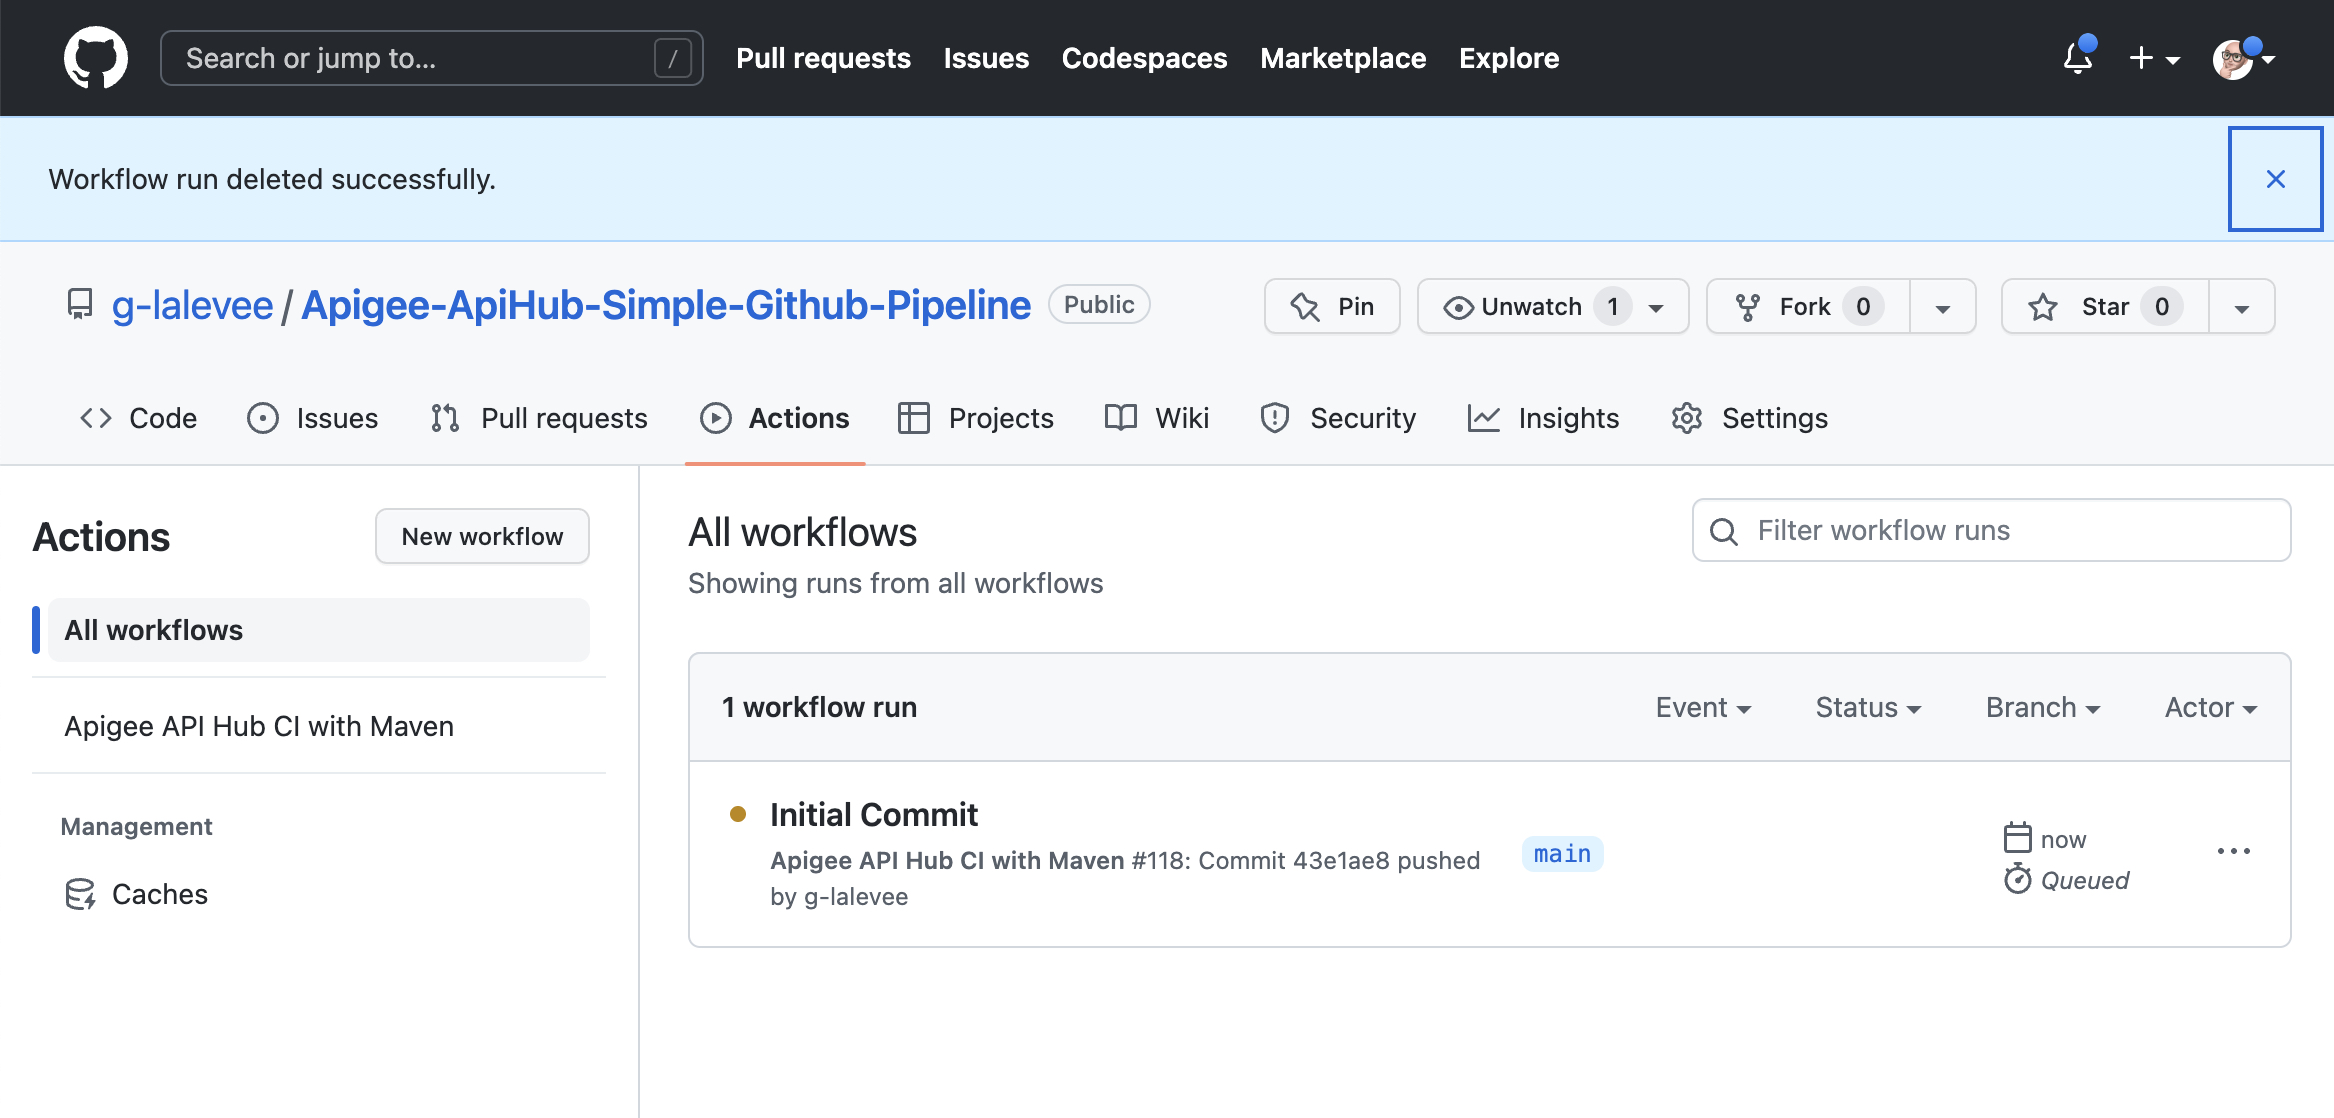Open the Initial Commit workflow run
This screenshot has width=2334, height=1118.
874,814
